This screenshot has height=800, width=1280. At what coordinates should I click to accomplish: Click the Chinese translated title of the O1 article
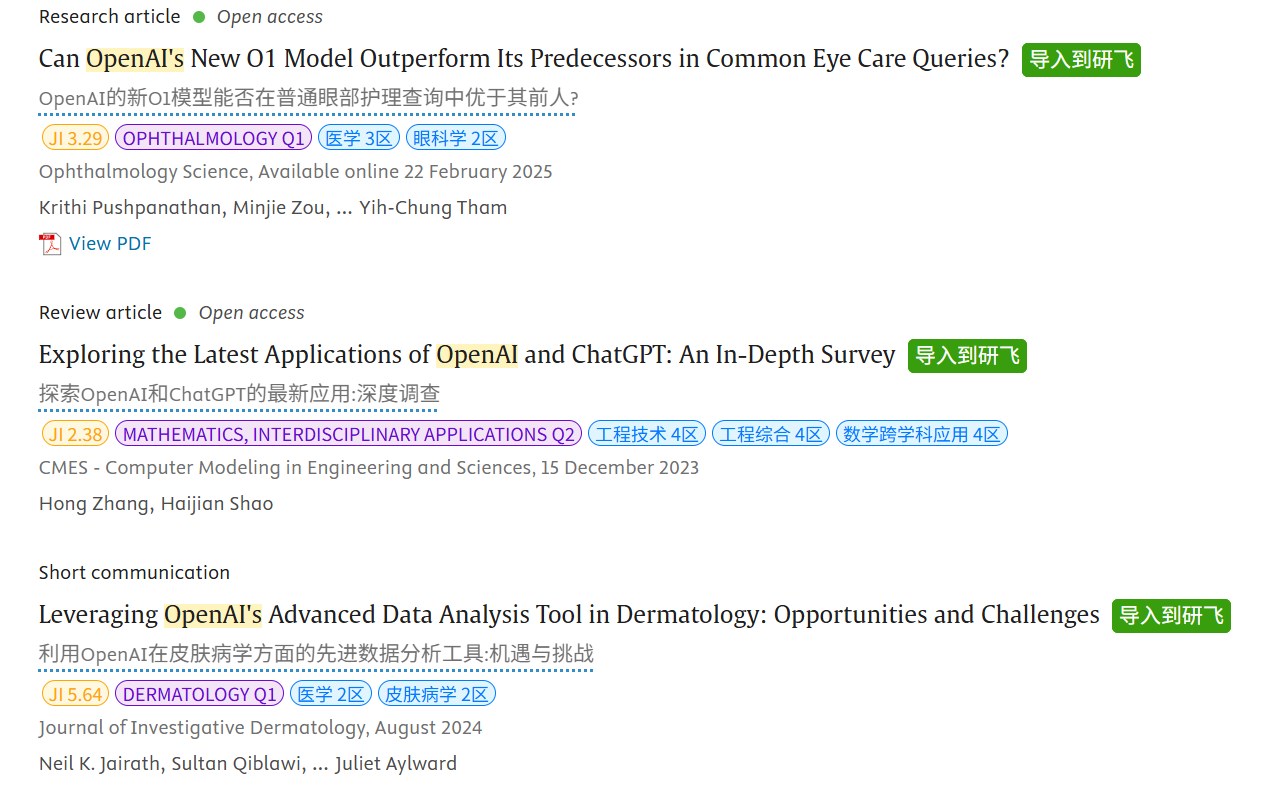click(308, 99)
